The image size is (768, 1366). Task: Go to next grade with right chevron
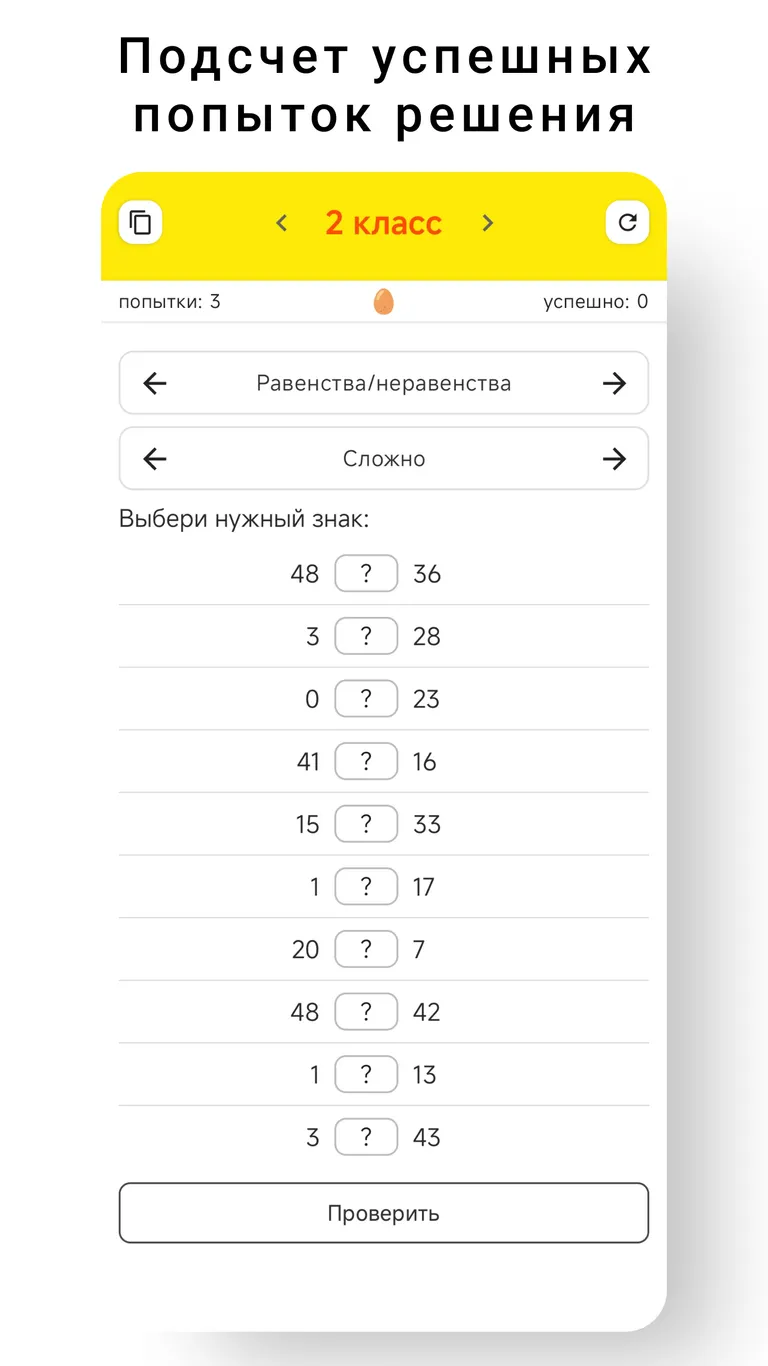coord(487,223)
